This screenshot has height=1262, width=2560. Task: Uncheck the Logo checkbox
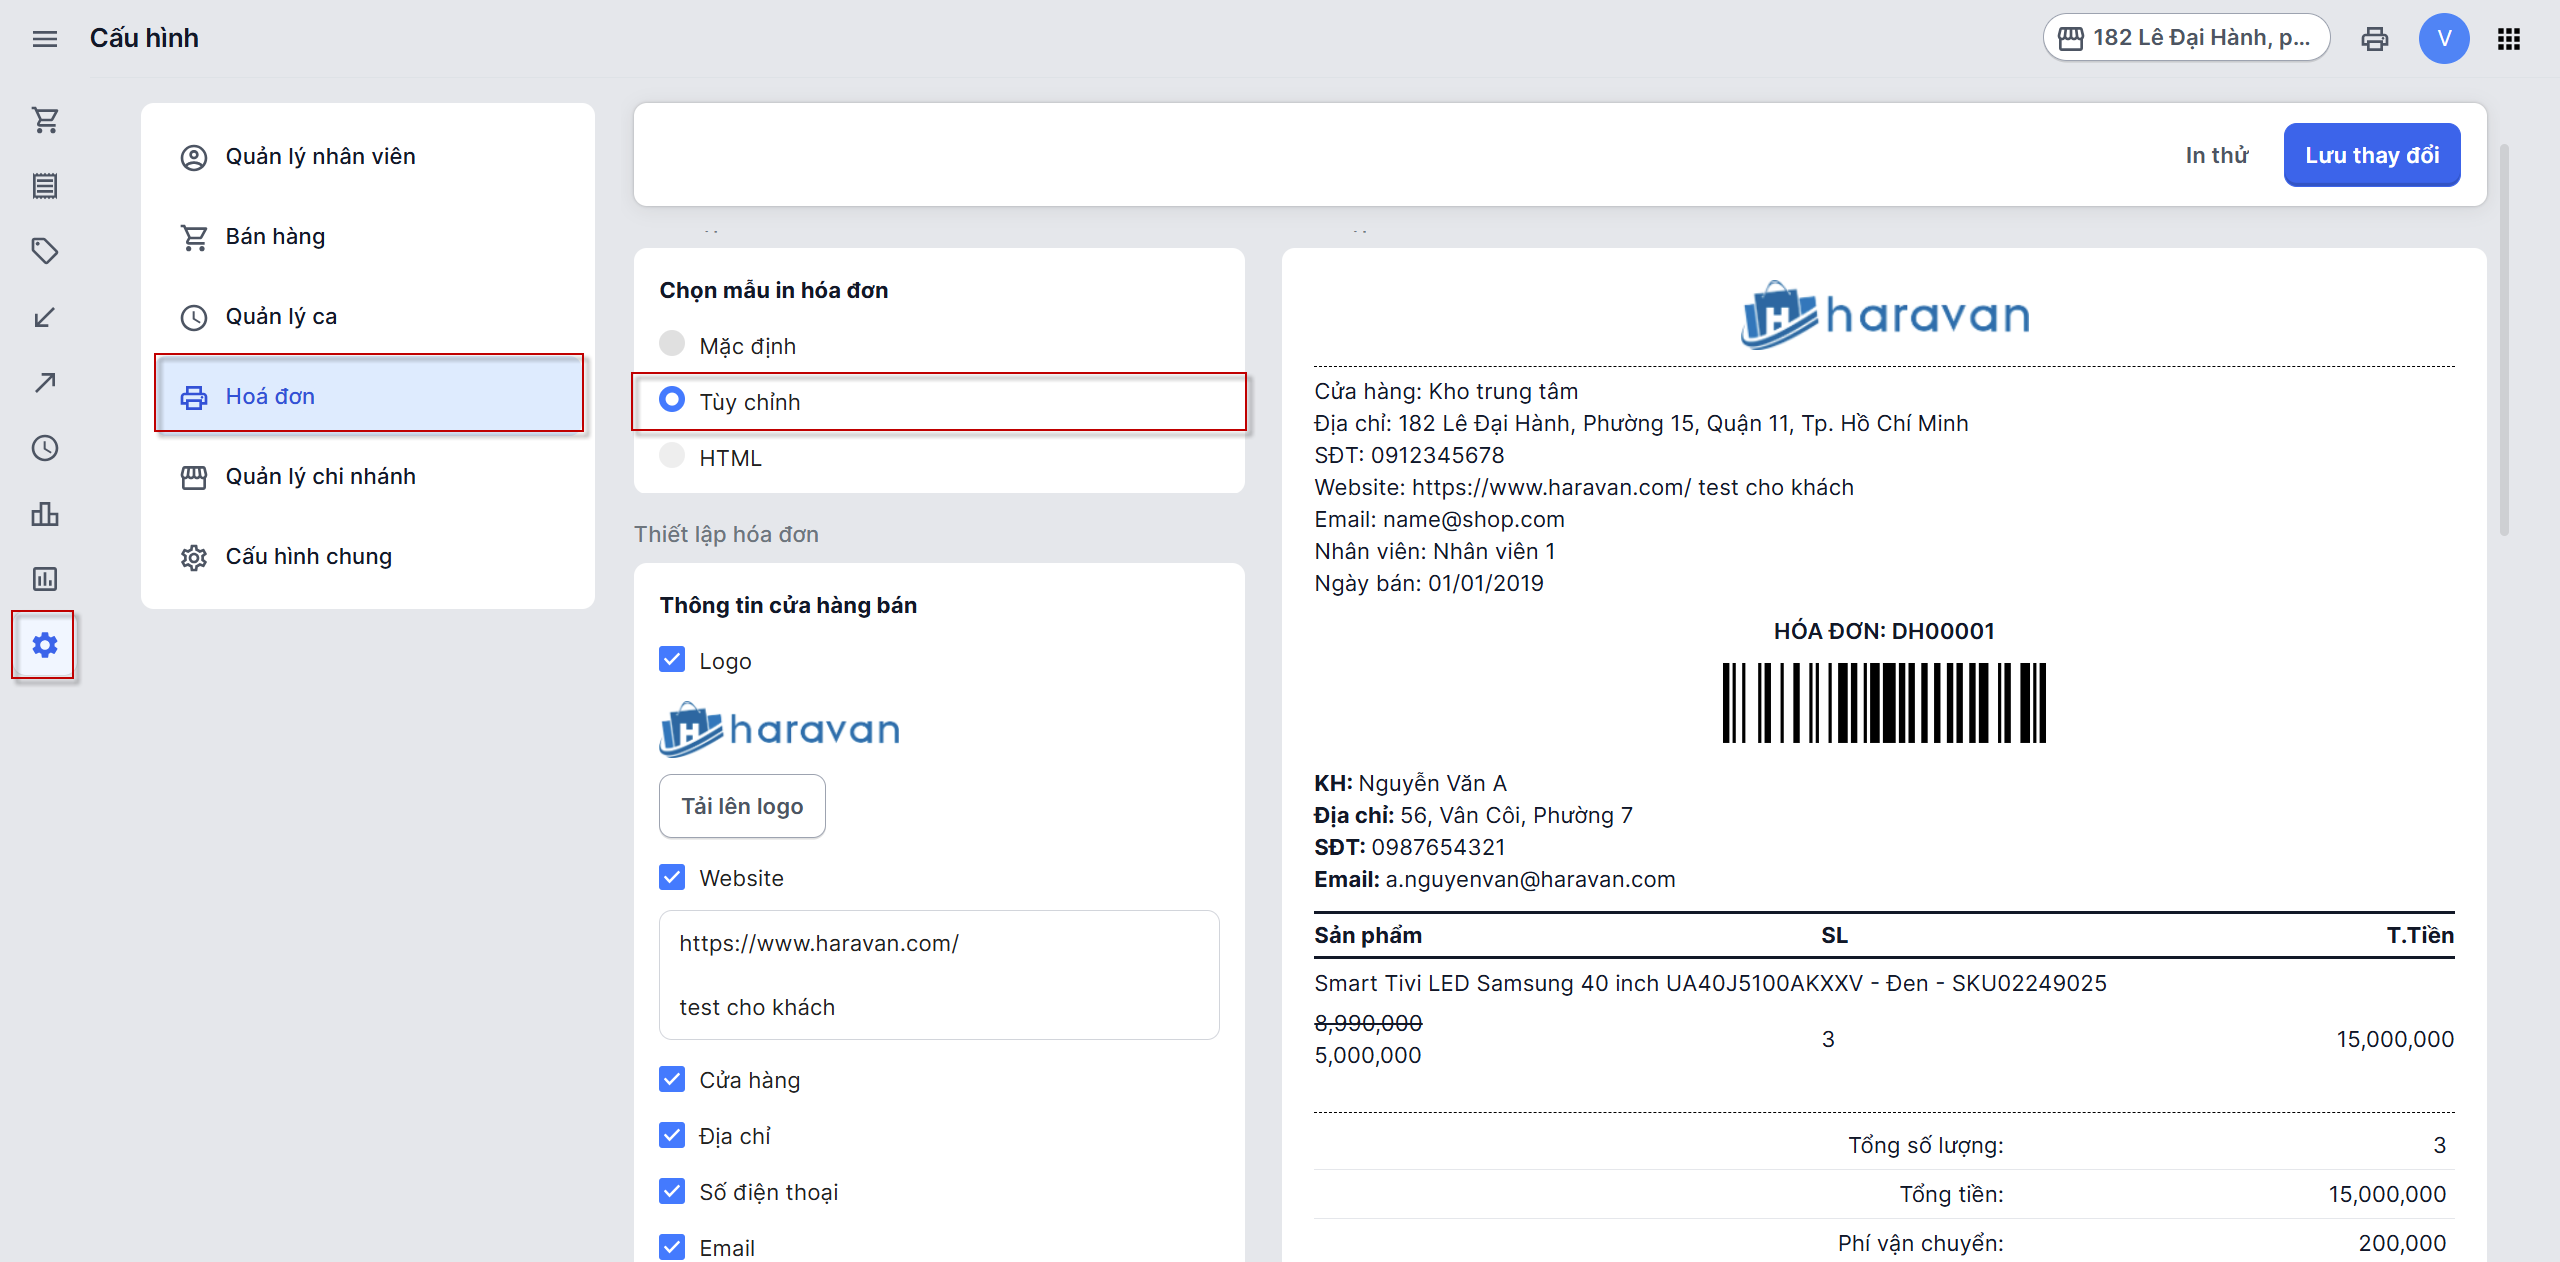(x=672, y=660)
